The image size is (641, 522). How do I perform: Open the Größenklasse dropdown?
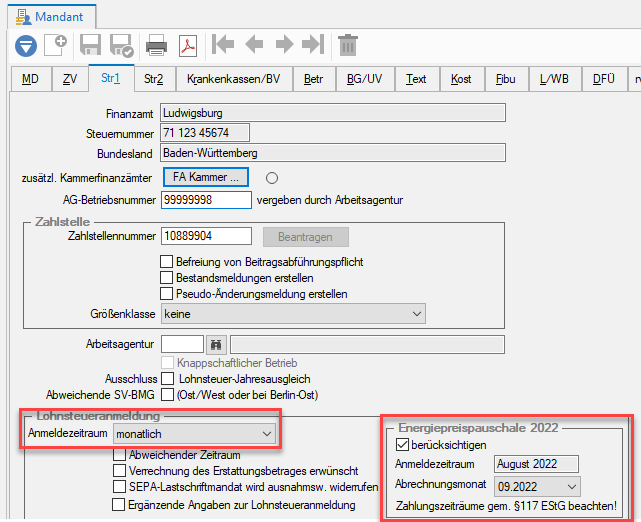(x=293, y=314)
